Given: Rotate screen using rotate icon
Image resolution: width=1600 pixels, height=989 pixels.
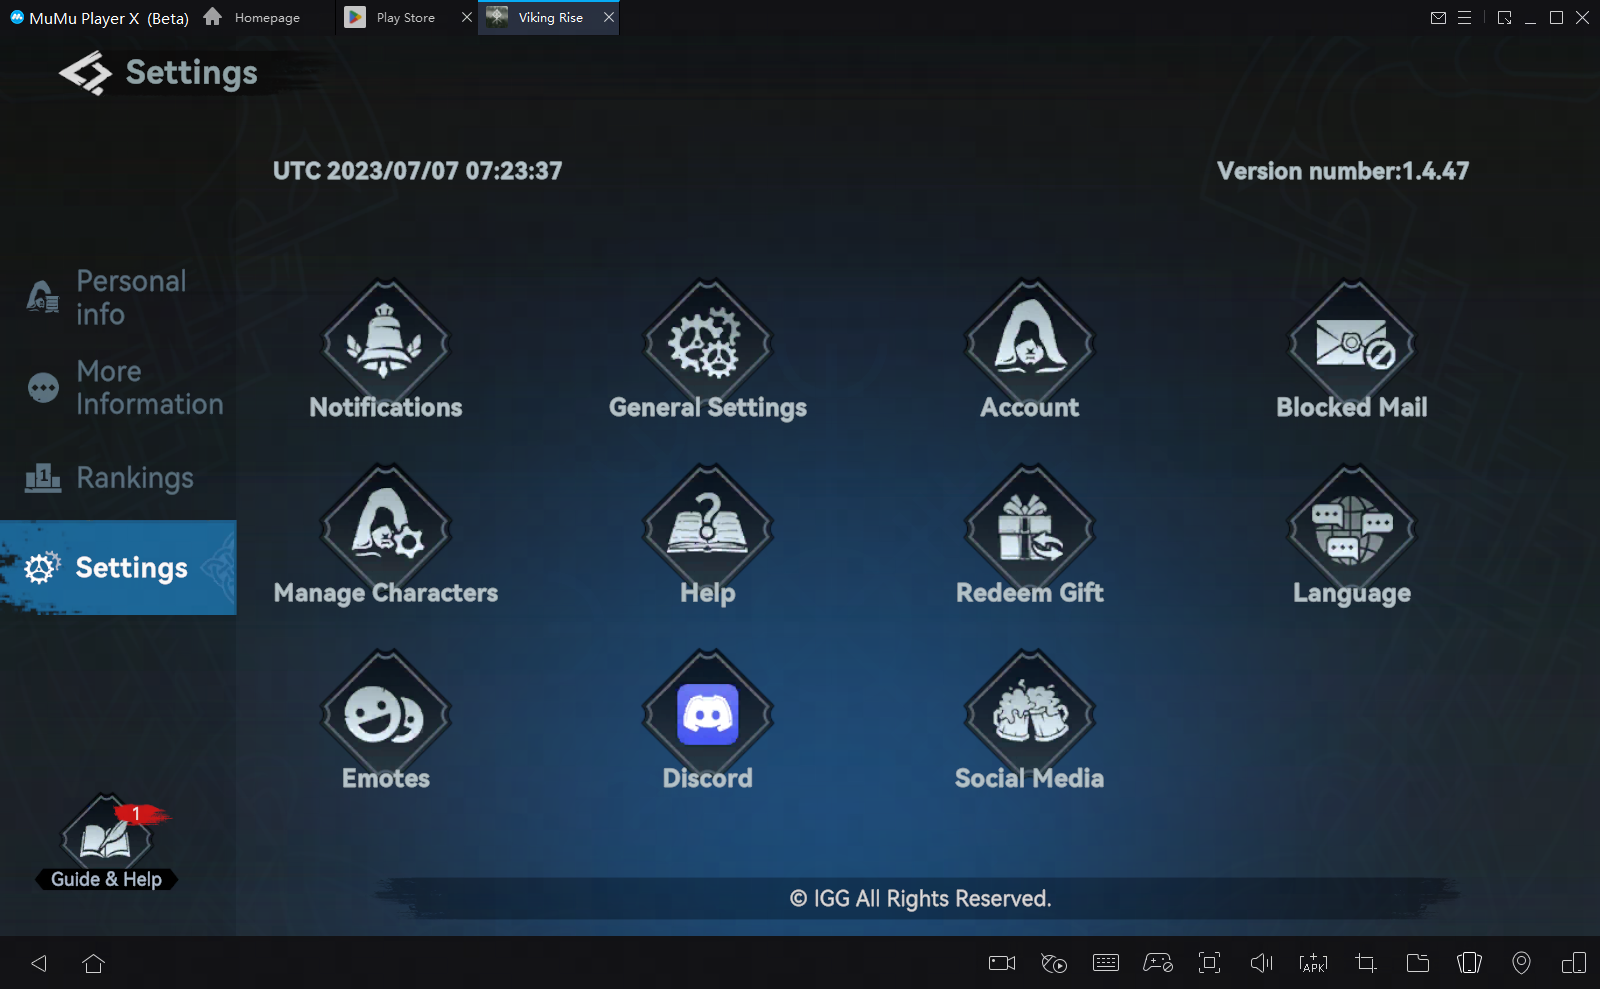Looking at the screenshot, I should click(x=1469, y=963).
